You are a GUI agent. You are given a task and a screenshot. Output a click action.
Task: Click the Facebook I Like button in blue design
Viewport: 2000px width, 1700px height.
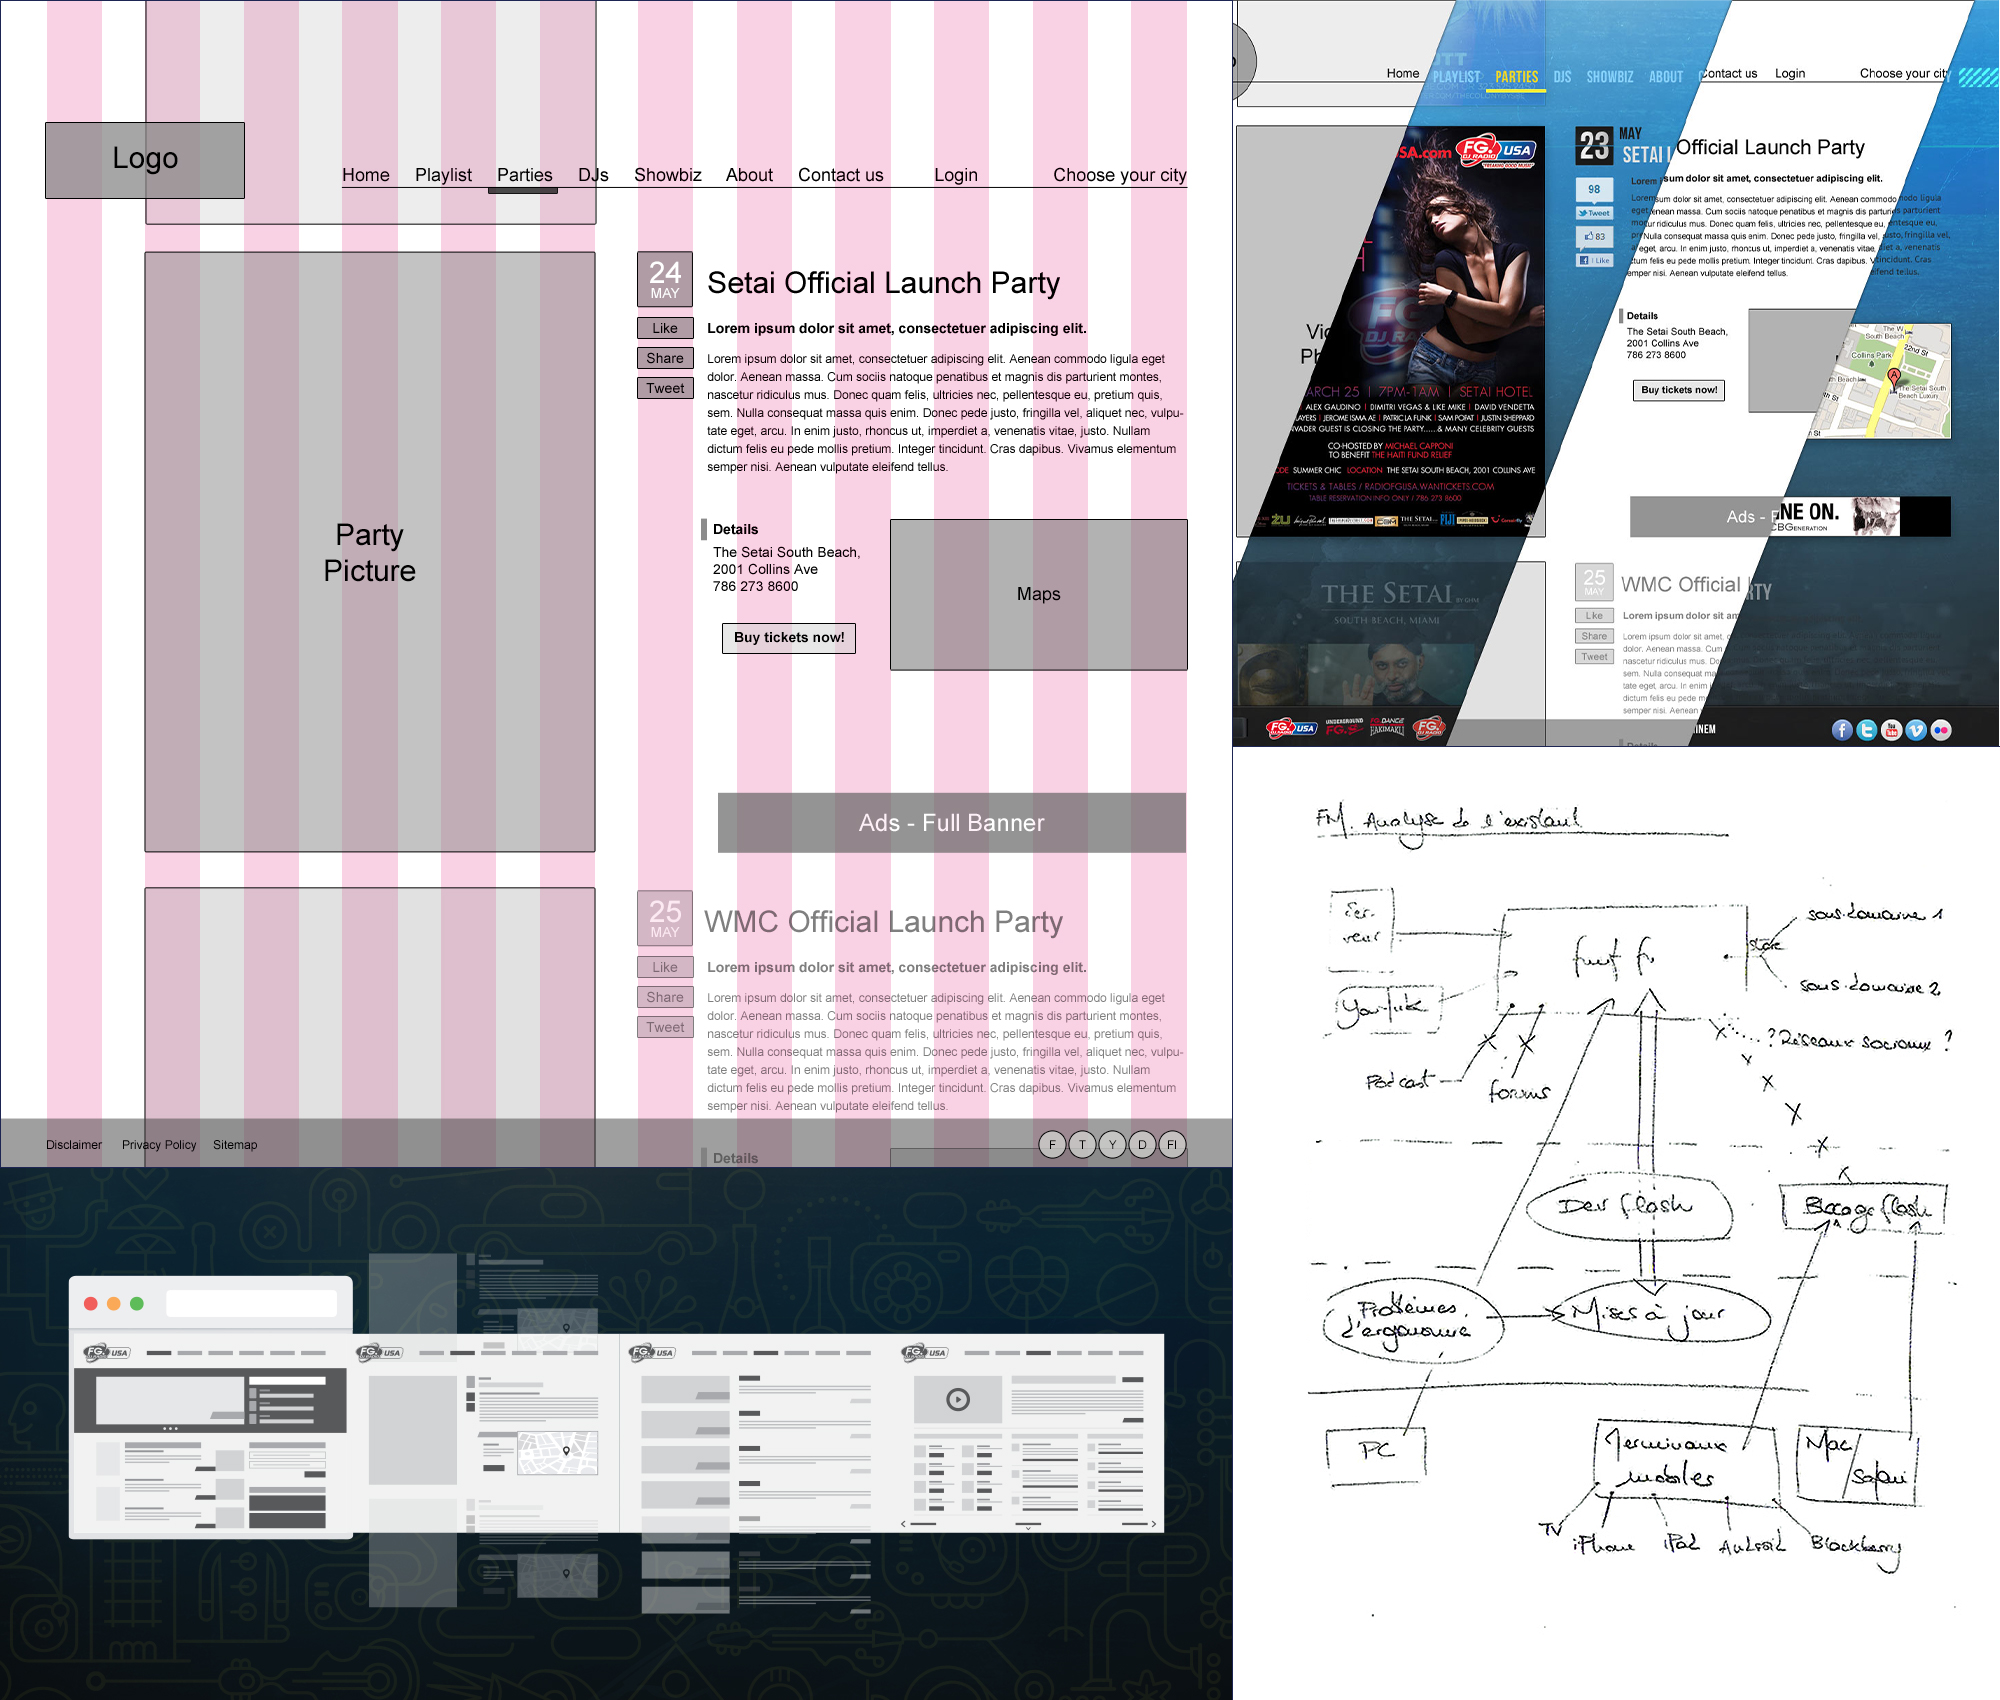(1594, 260)
